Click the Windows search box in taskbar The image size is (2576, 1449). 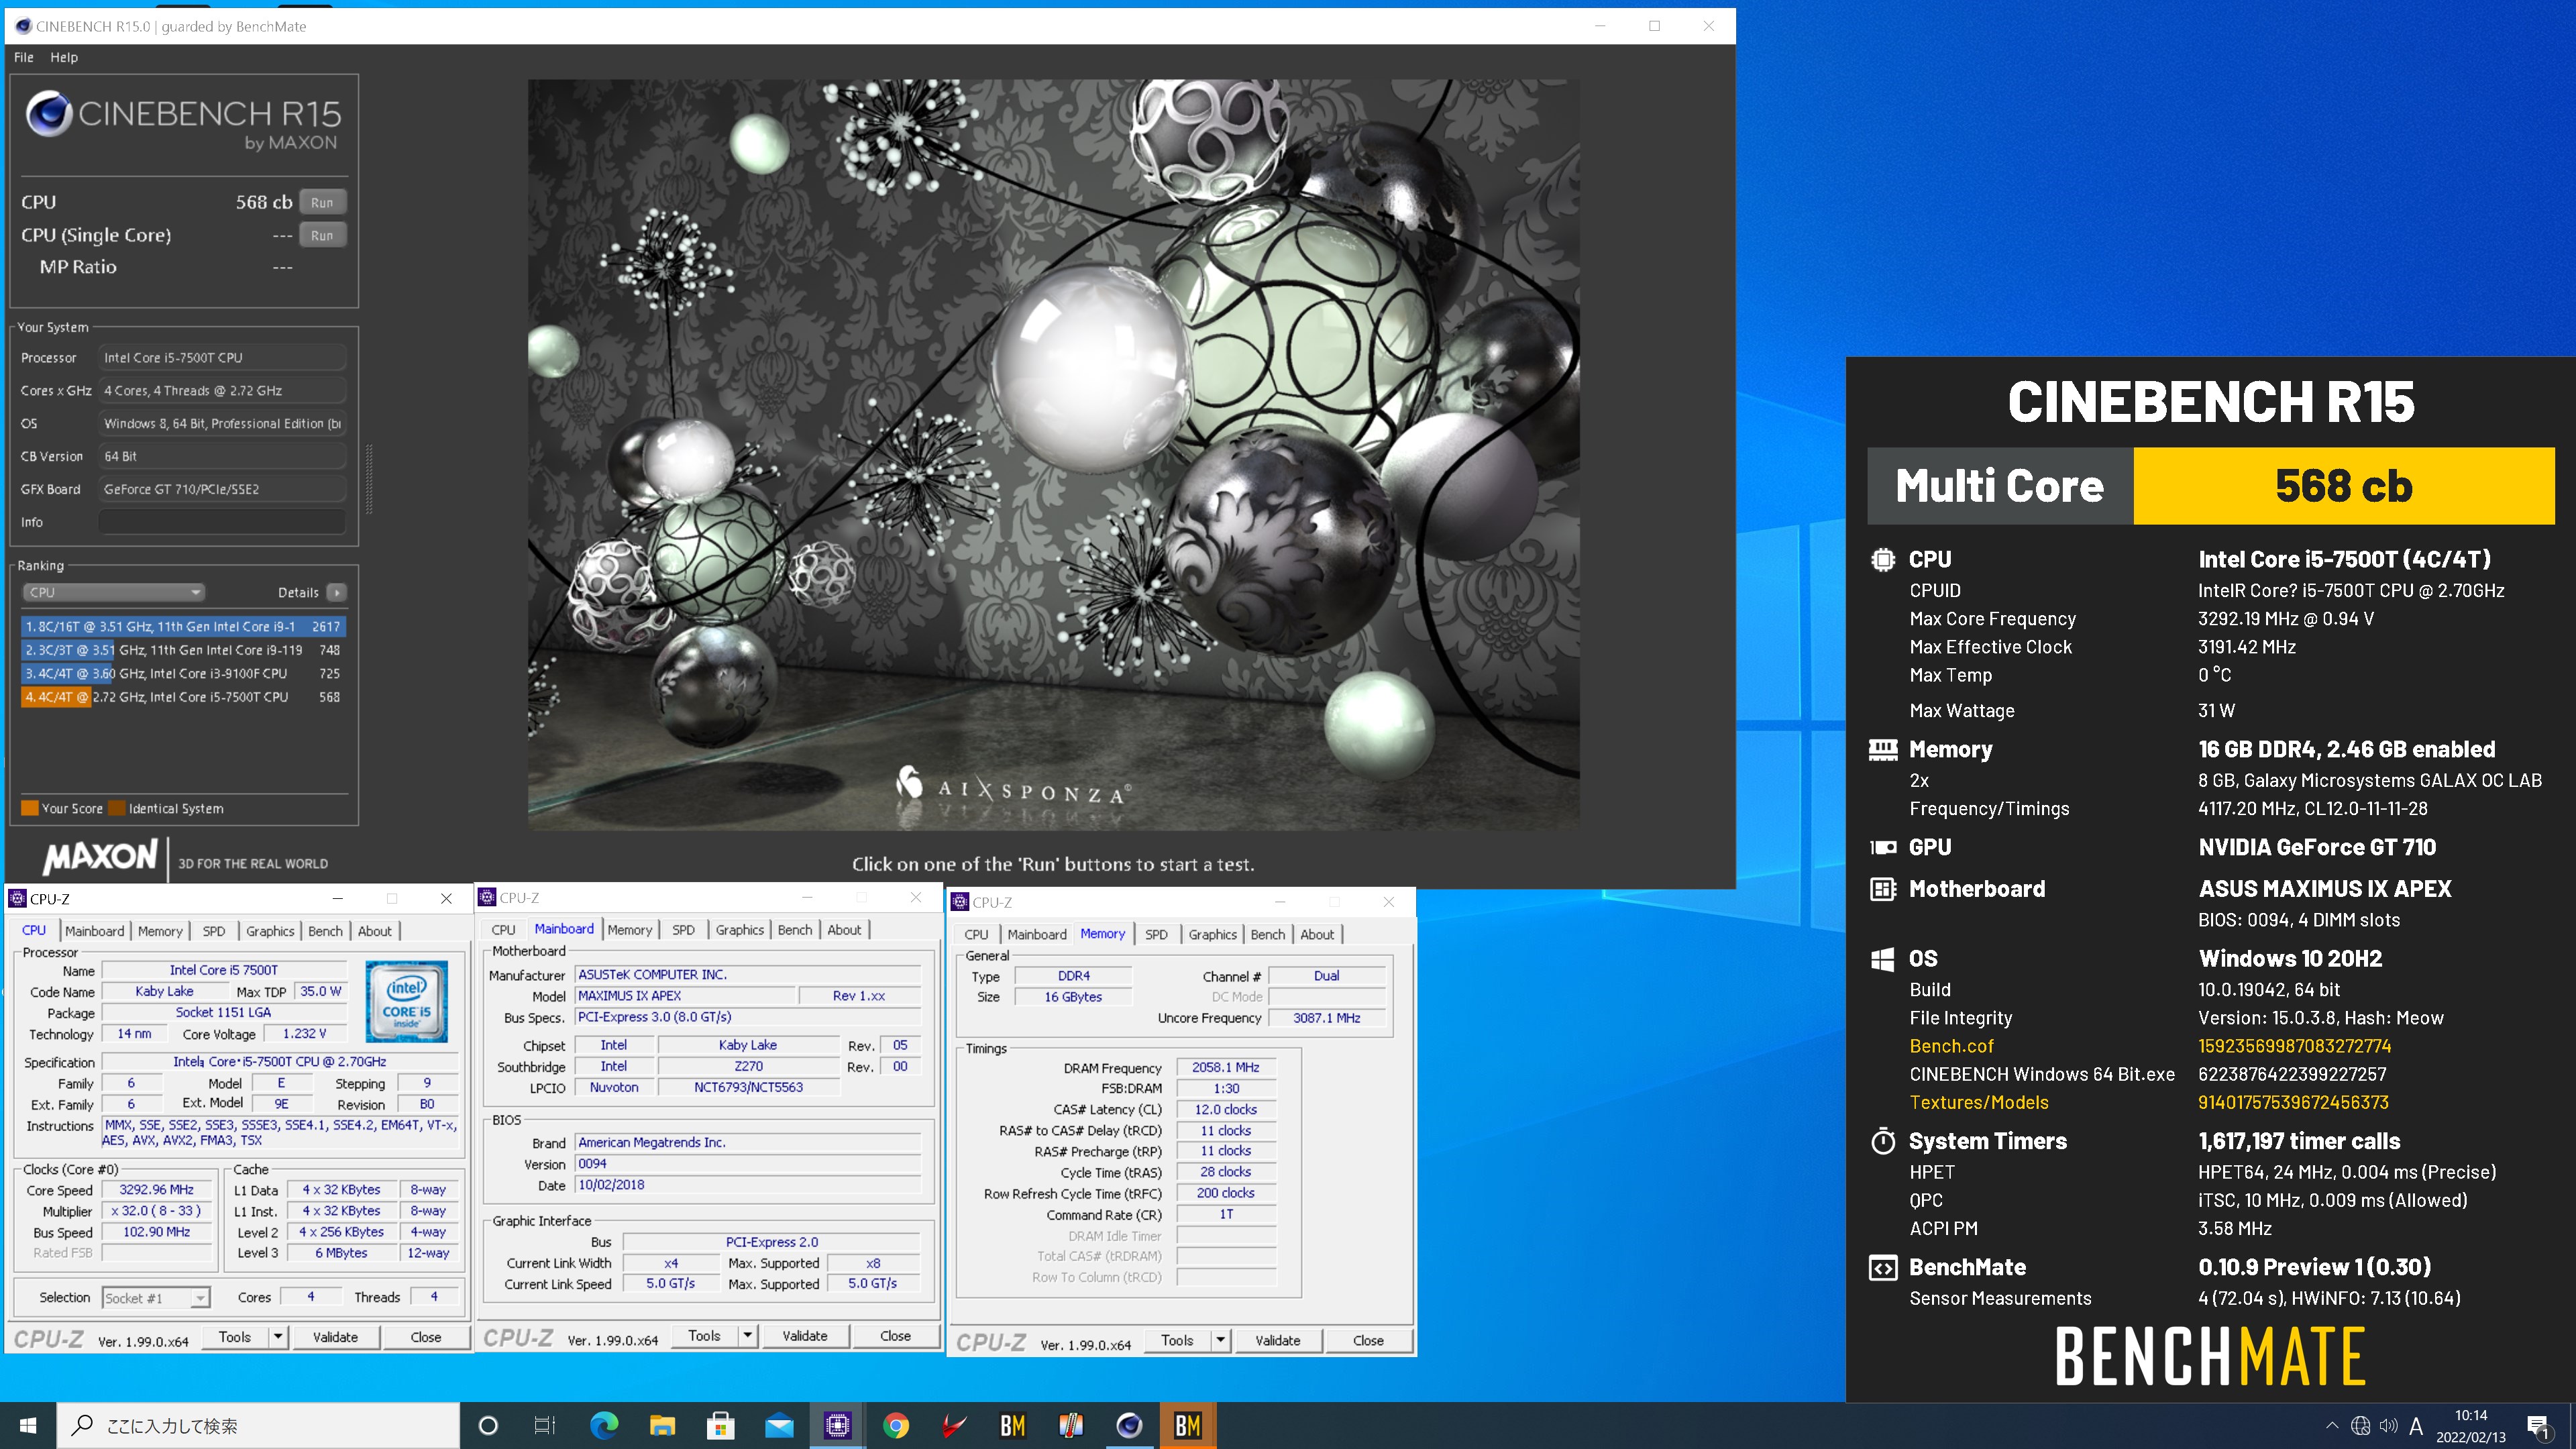coord(258,1425)
